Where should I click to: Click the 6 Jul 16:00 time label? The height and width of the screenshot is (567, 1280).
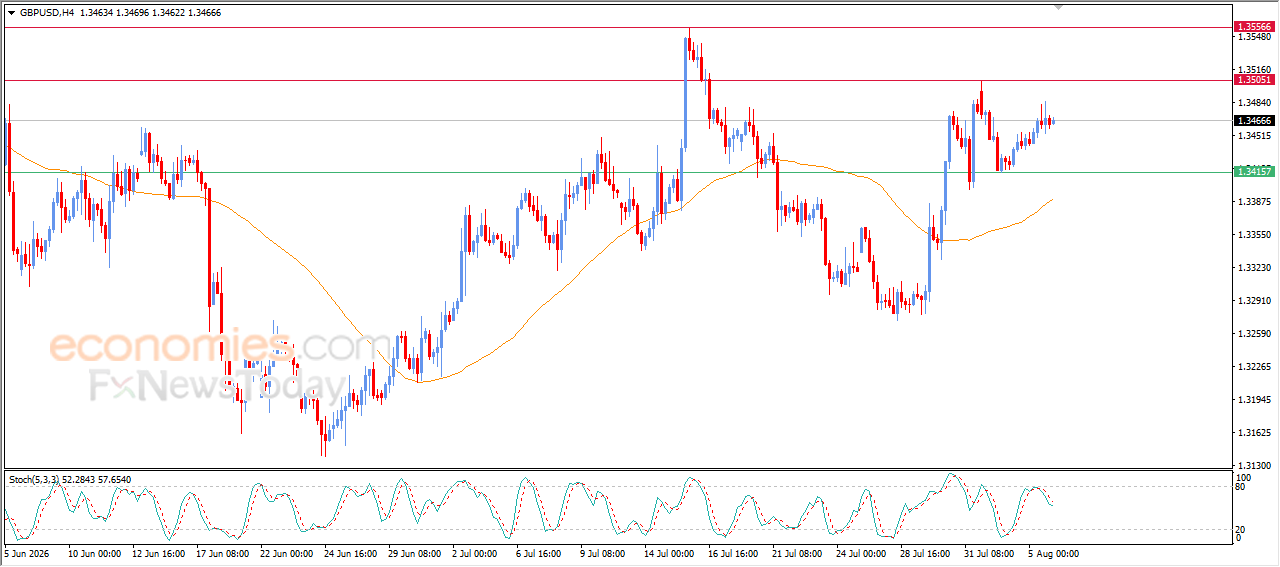[538, 553]
